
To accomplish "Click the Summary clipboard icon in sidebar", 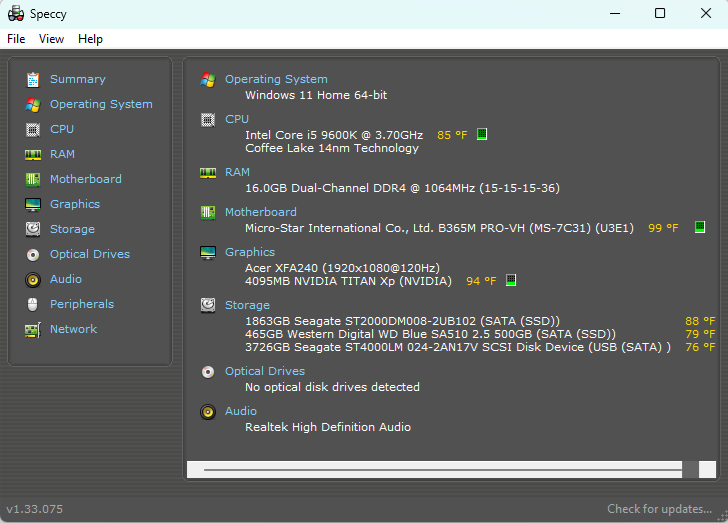I will tap(32, 79).
